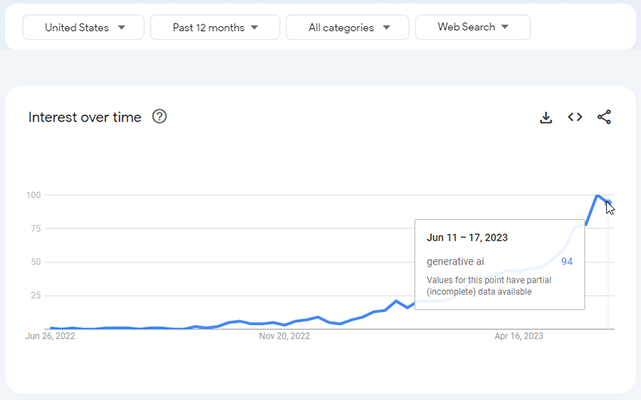Select the Nov 20, 2022 axis label
Image resolution: width=641 pixels, height=400 pixels.
(285, 337)
